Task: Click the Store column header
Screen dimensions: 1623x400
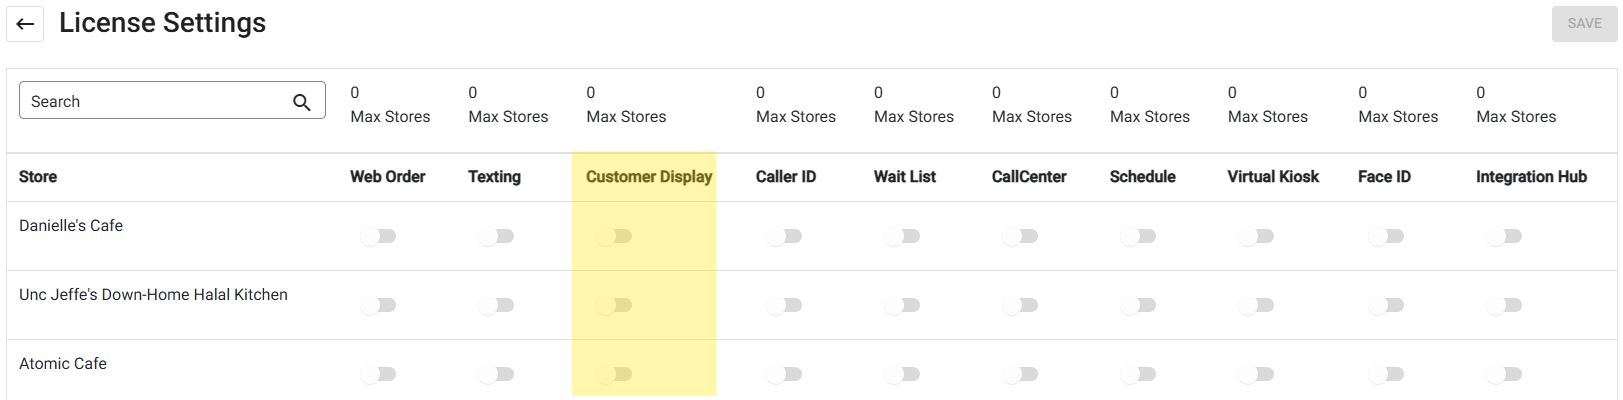Action: [38, 177]
